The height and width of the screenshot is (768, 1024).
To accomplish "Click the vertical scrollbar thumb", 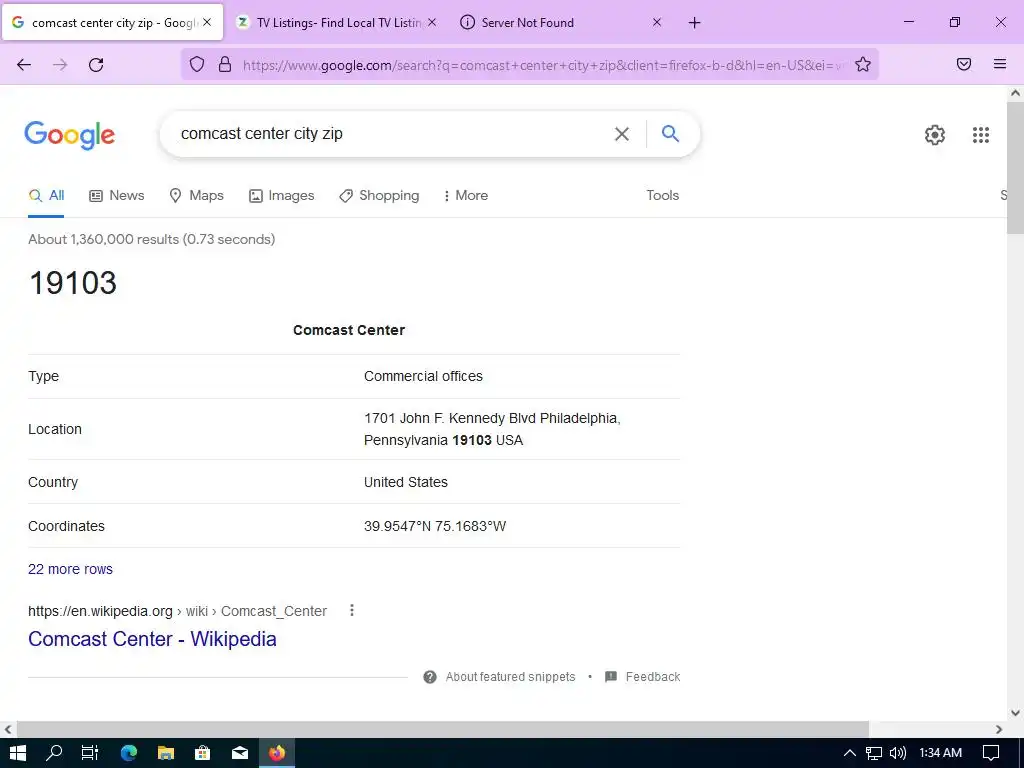I will click(x=1015, y=167).
